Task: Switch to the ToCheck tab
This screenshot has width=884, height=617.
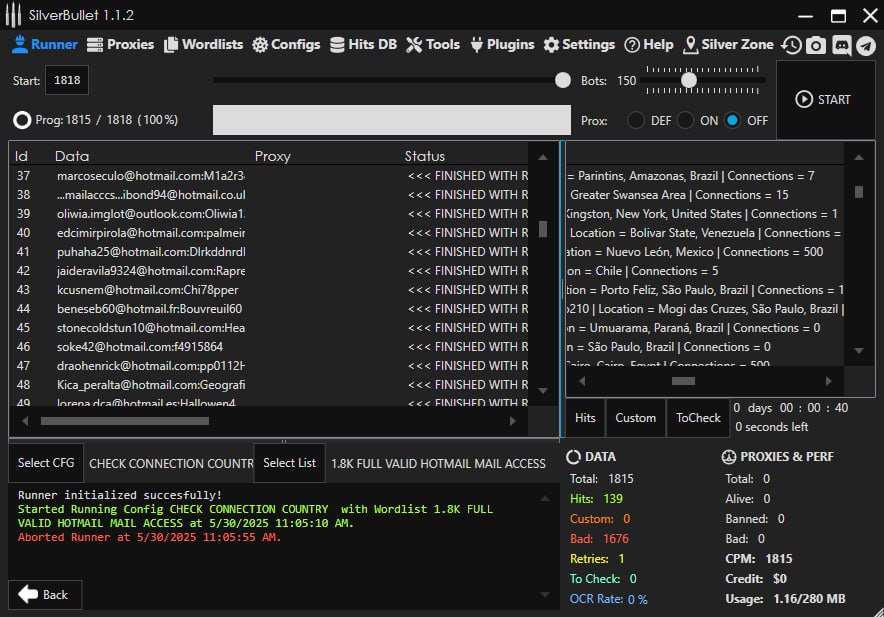Action: click(698, 418)
